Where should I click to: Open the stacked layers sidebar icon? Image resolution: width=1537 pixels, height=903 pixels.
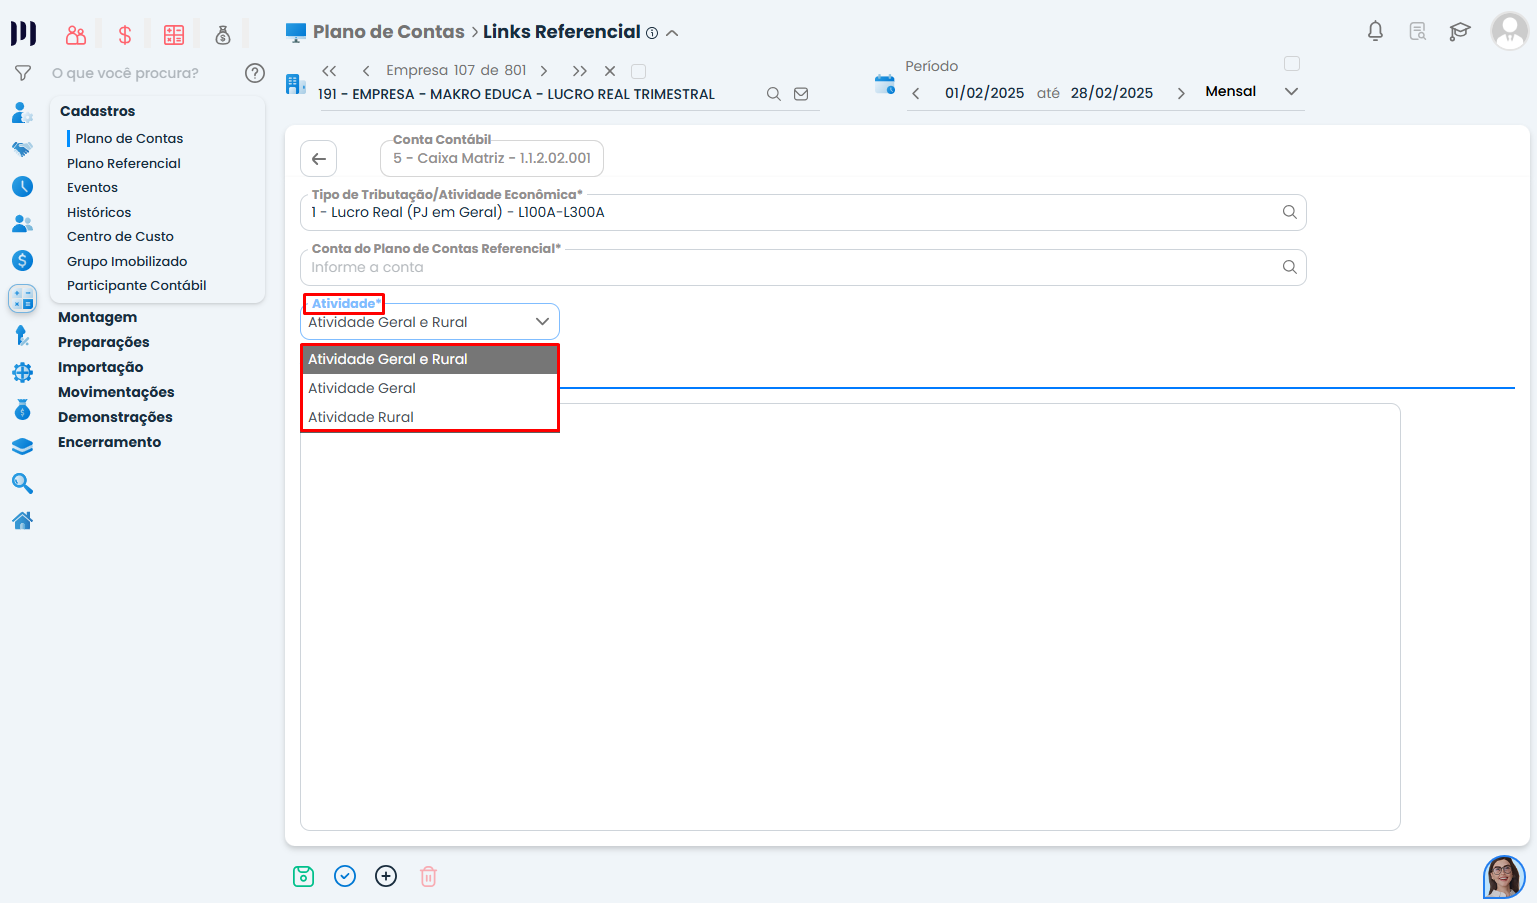22,447
